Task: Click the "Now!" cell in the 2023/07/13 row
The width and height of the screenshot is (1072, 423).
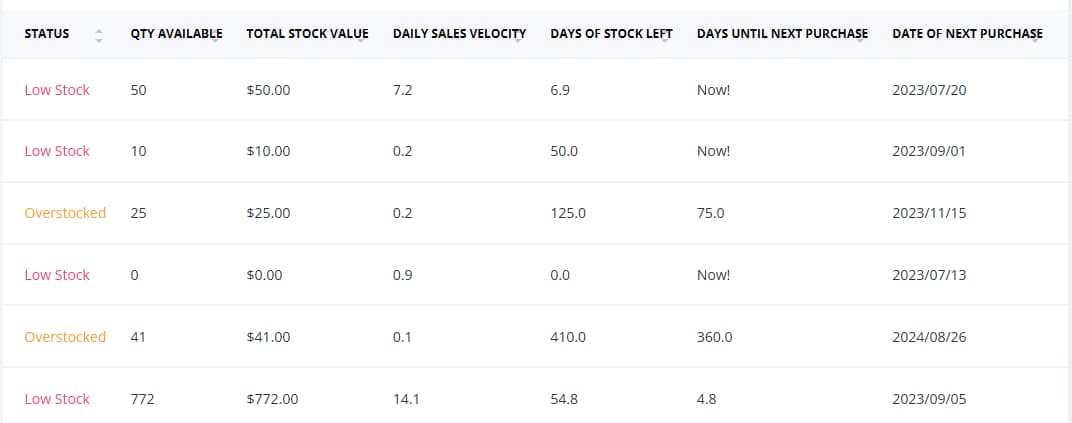Action: [x=713, y=275]
